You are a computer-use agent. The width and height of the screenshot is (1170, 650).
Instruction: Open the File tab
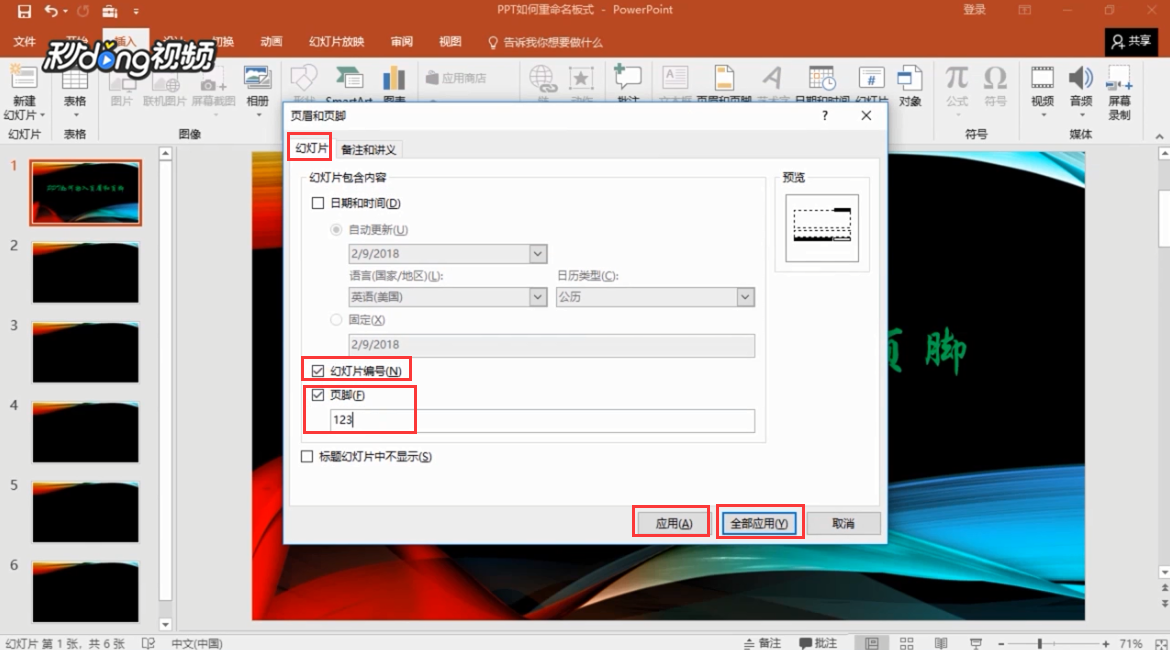(x=24, y=42)
